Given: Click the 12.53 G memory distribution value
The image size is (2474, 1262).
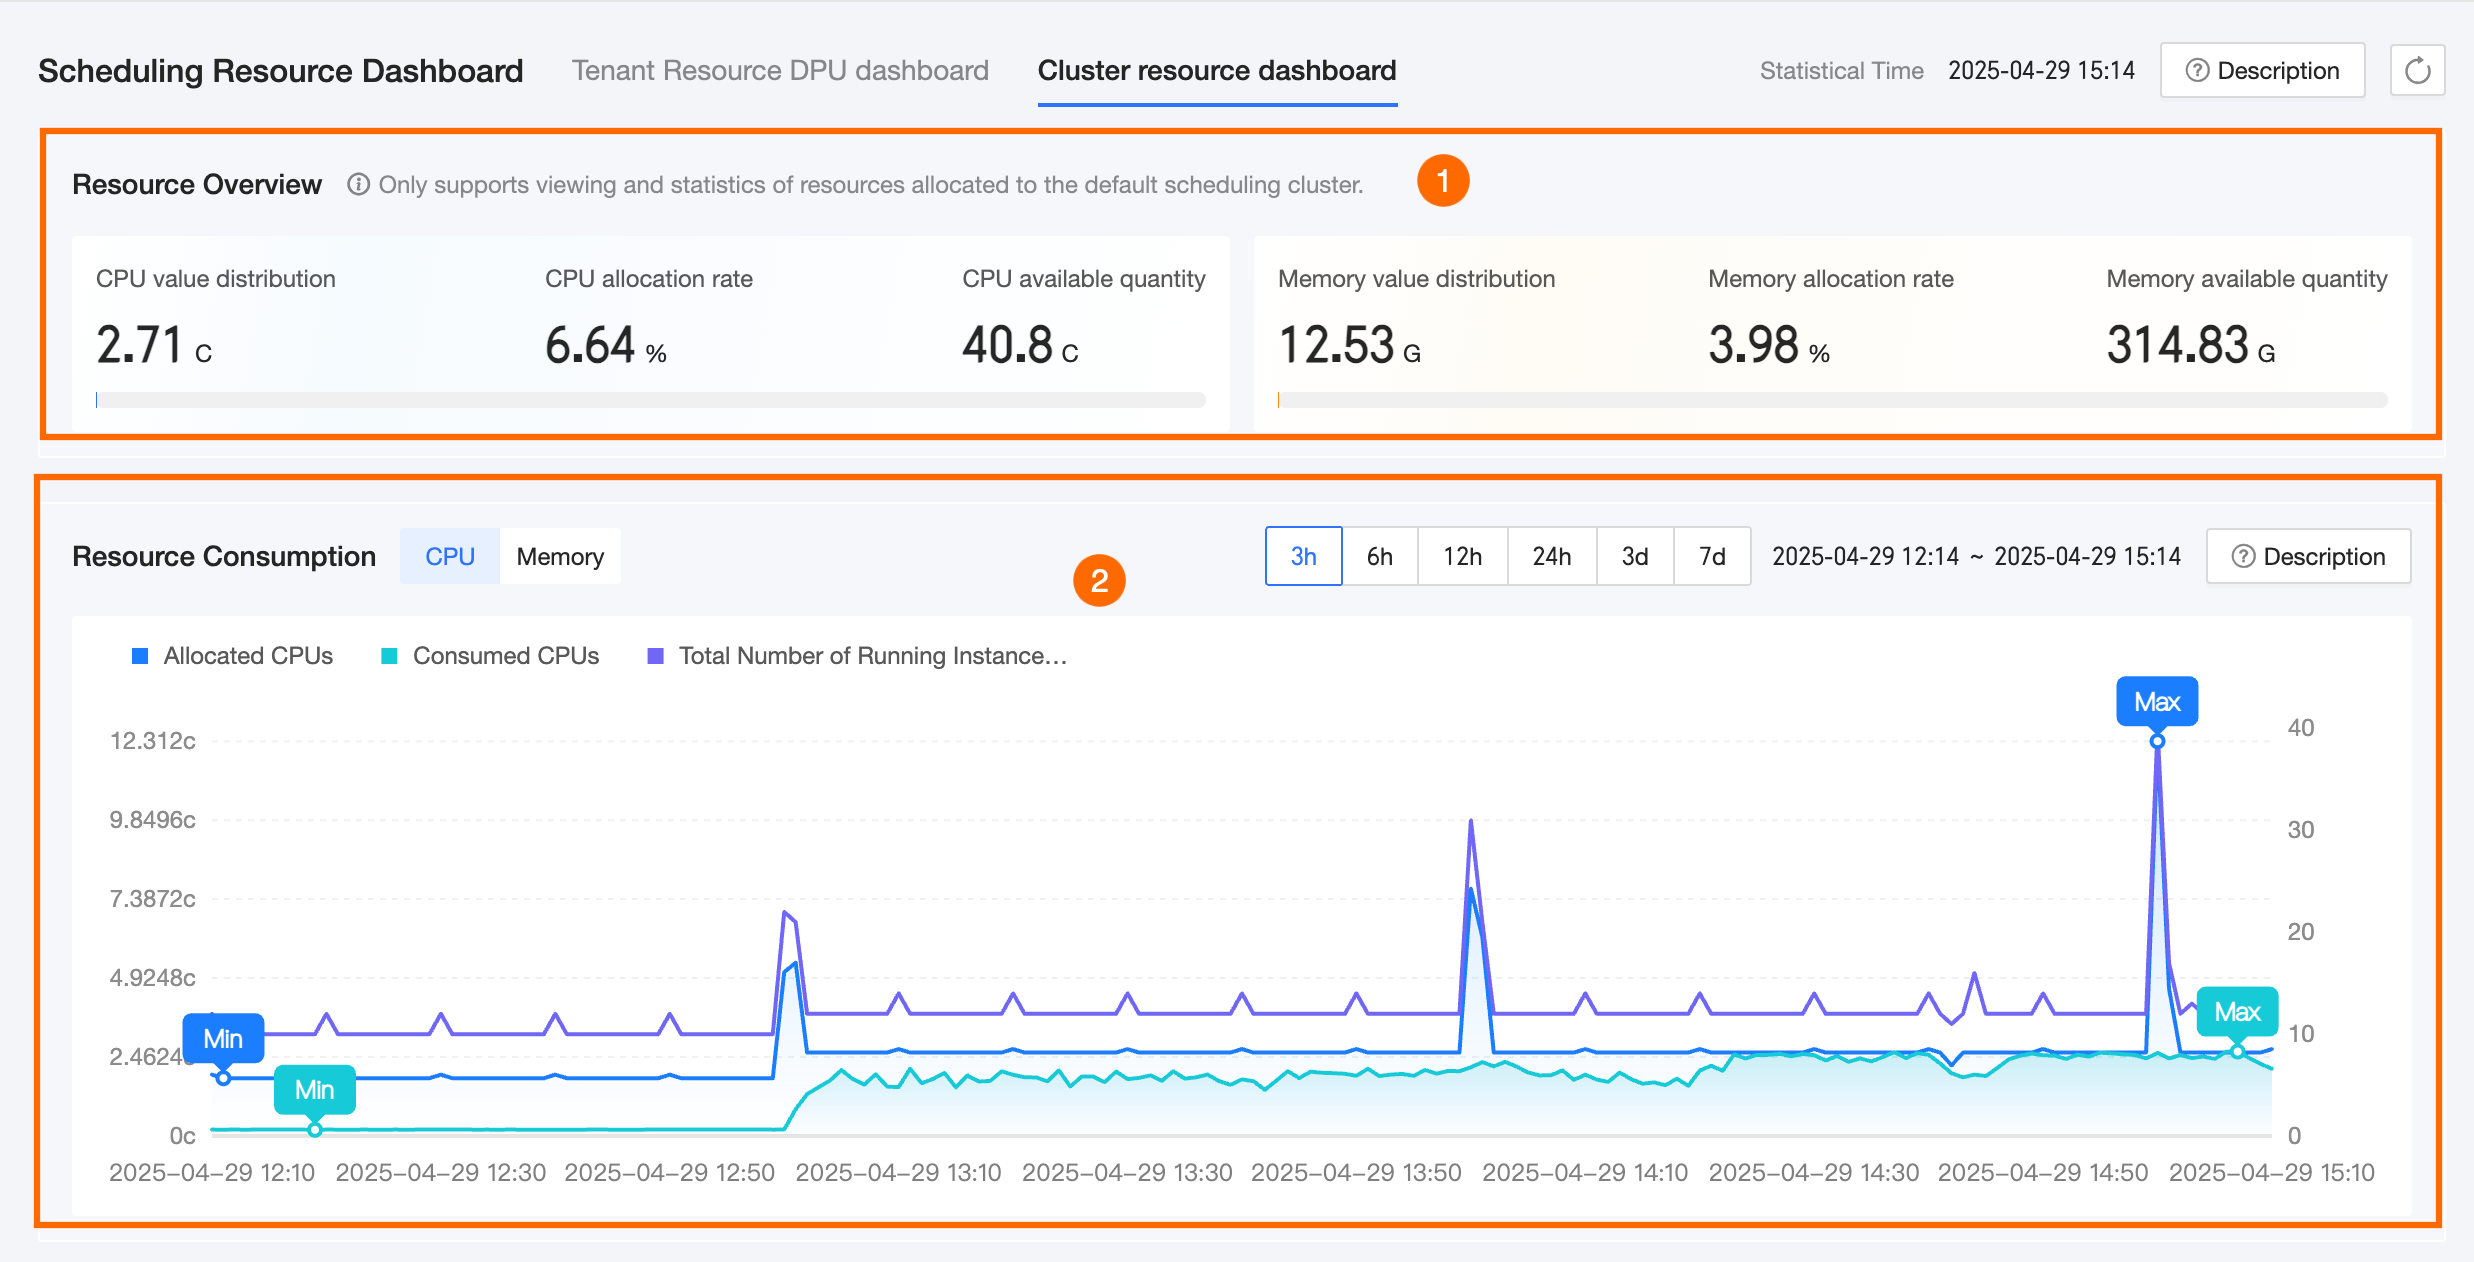Looking at the screenshot, I should pyautogui.click(x=1349, y=345).
